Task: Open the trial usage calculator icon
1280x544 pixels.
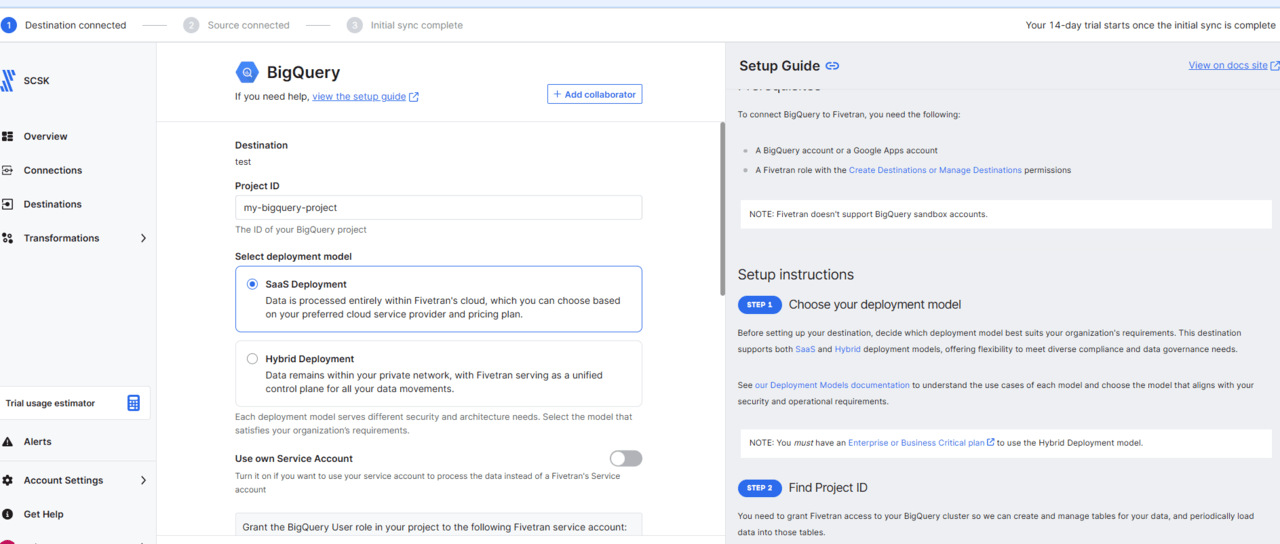Action: coord(134,403)
